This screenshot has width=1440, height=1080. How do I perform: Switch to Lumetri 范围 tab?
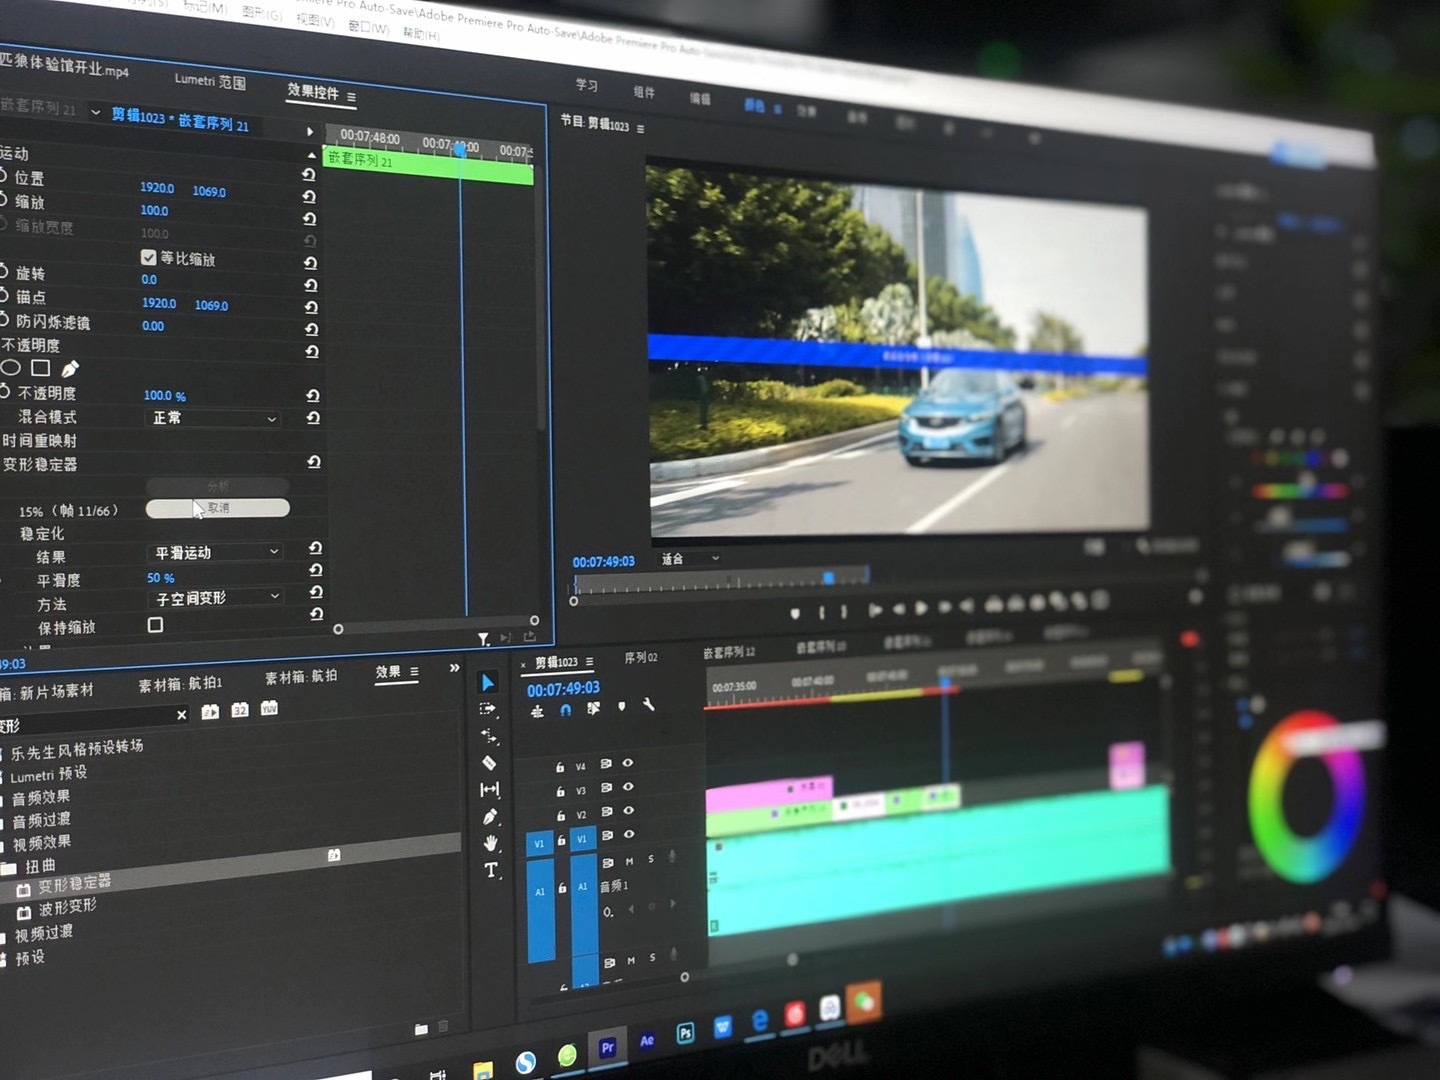tap(209, 81)
